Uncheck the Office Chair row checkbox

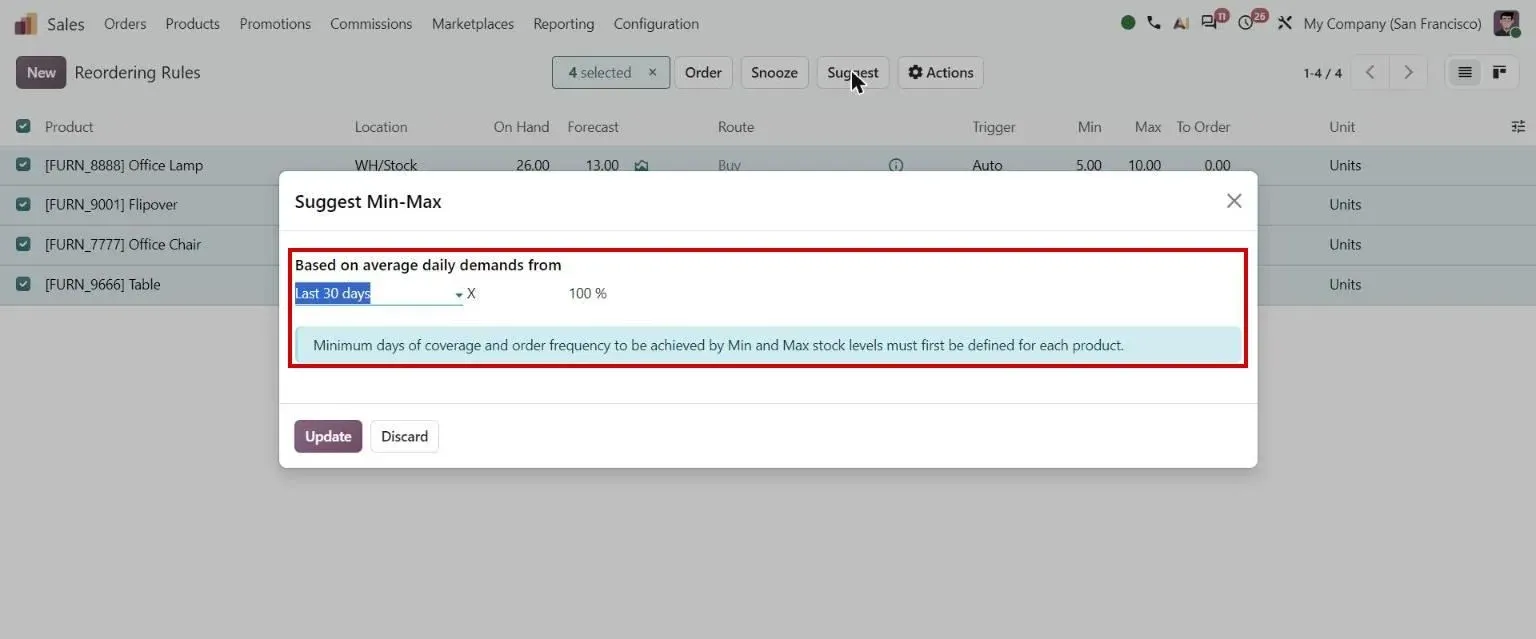[23, 244]
